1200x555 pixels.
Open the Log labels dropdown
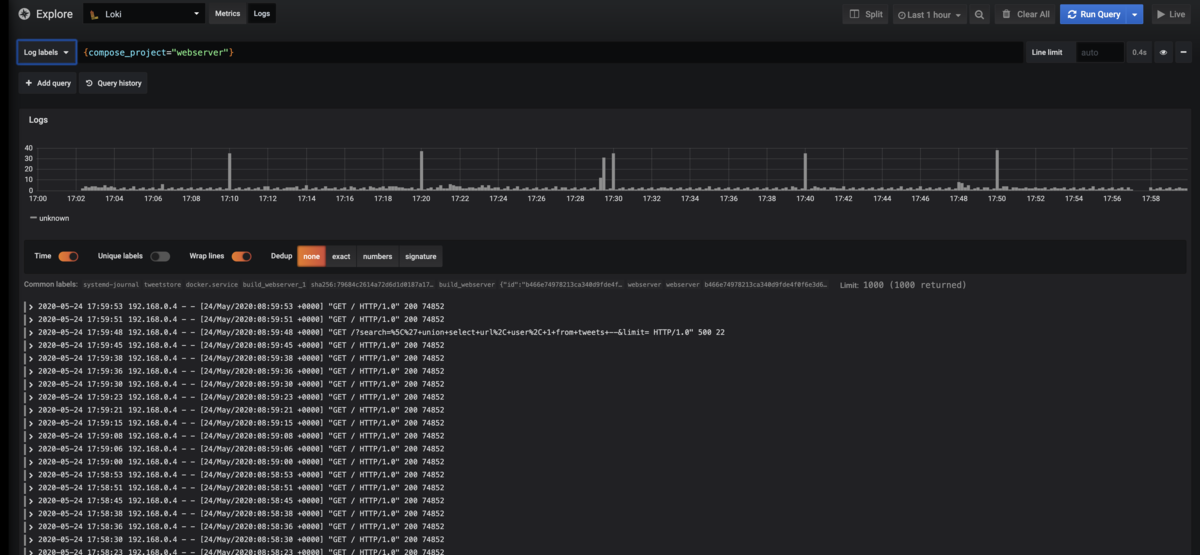tap(46, 52)
